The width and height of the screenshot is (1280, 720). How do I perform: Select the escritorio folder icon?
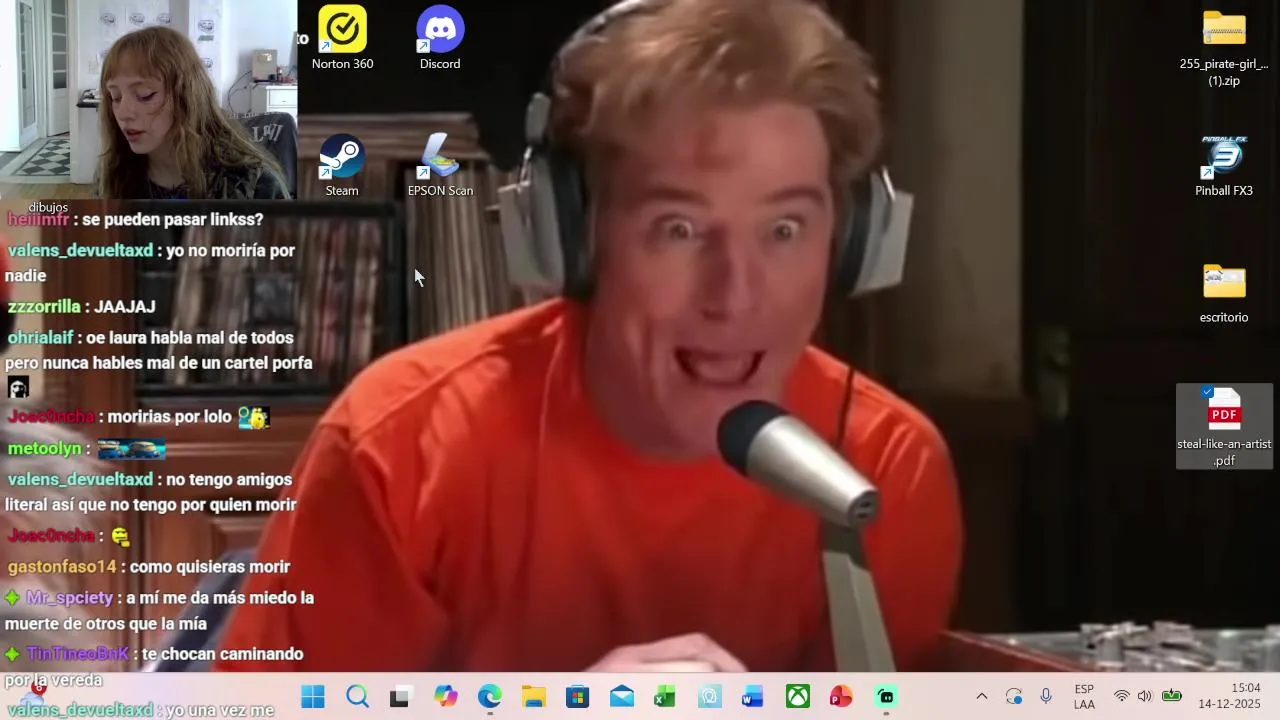point(1224,293)
